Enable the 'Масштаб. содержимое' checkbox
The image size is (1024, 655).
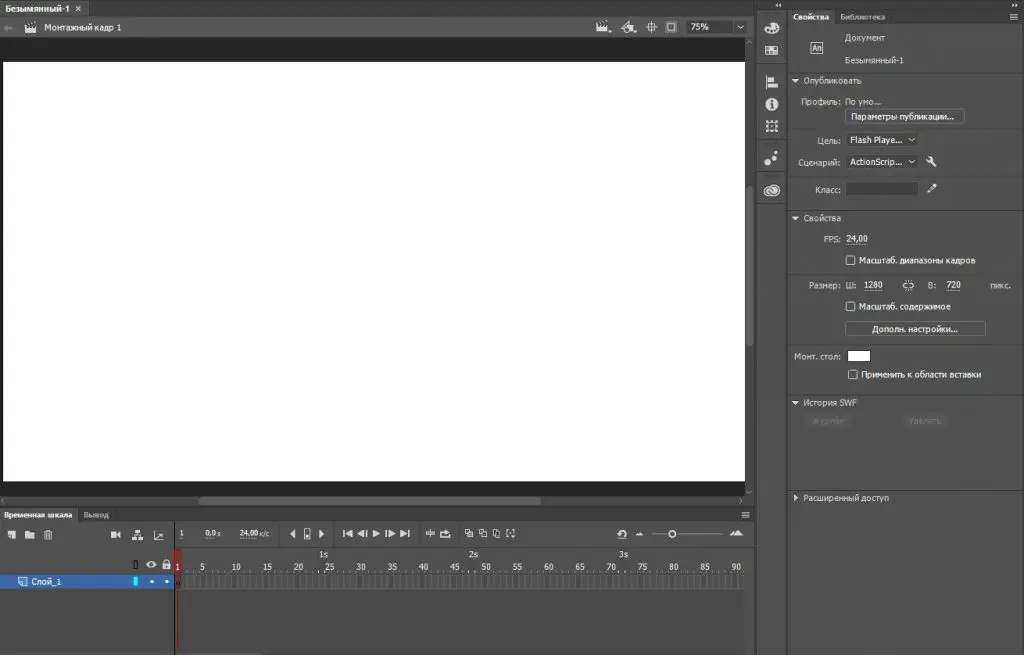pyautogui.click(x=850, y=306)
